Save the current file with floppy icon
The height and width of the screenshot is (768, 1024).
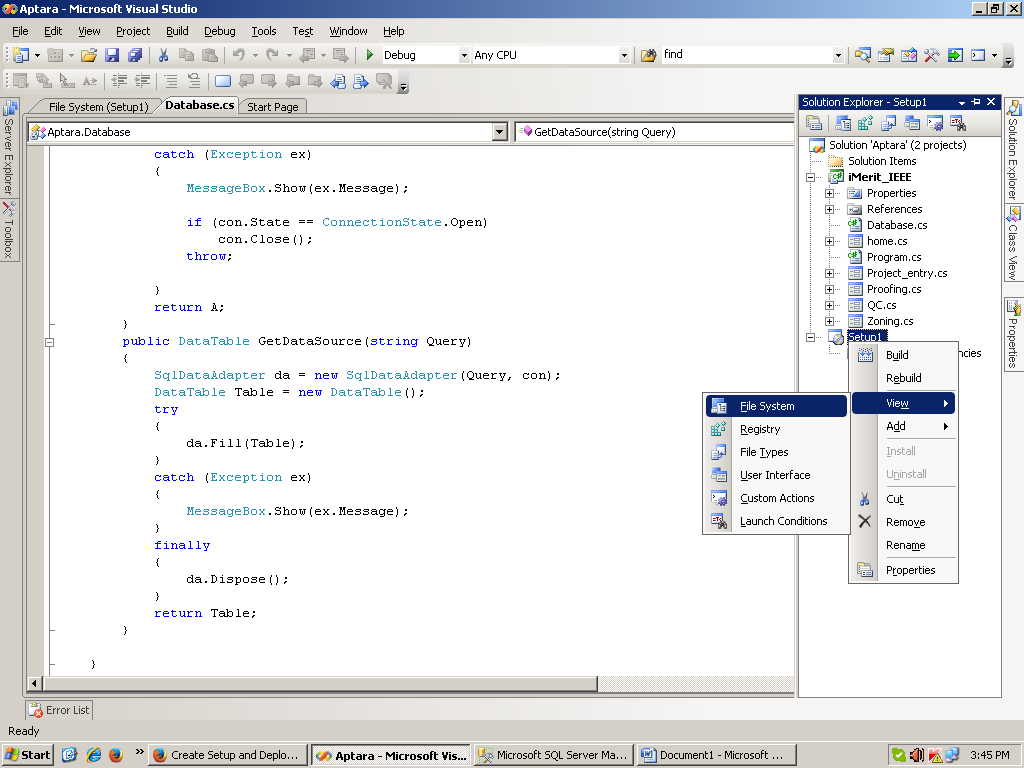112,56
